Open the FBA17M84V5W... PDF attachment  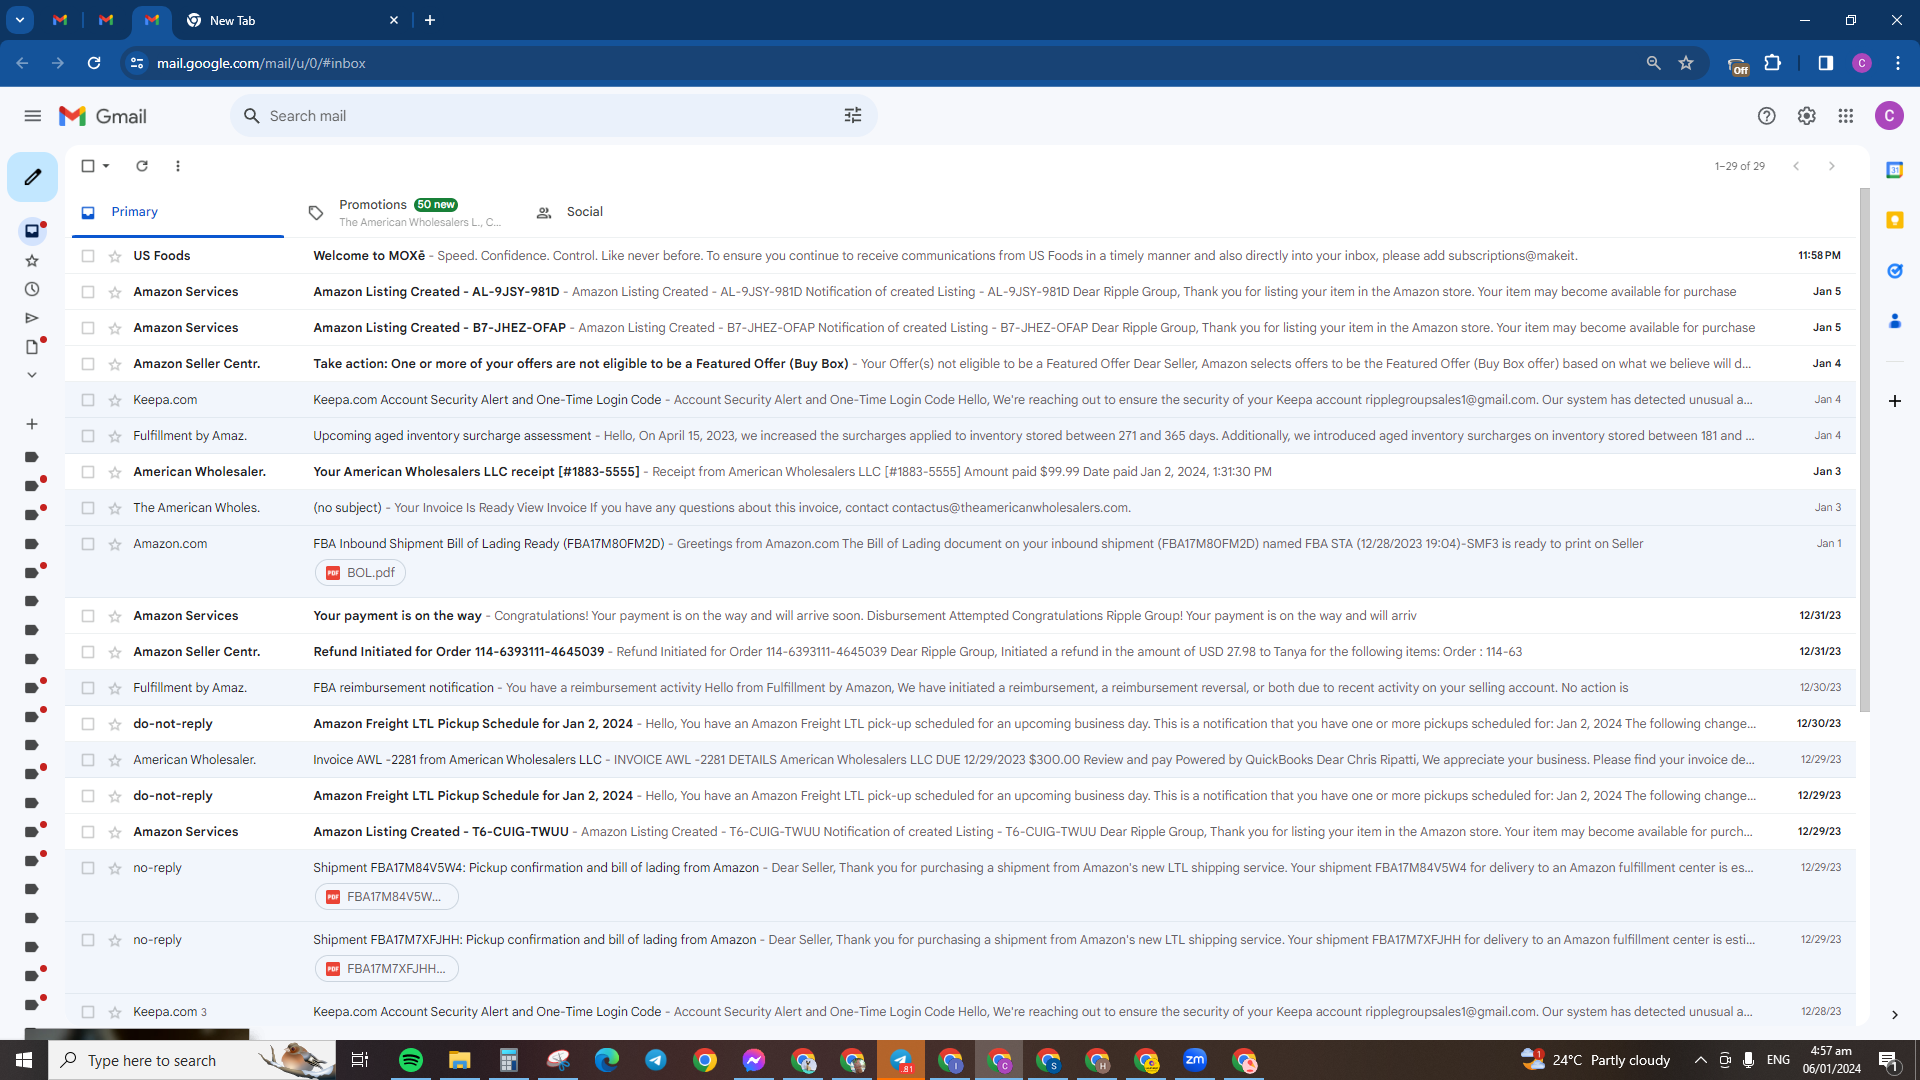386,897
